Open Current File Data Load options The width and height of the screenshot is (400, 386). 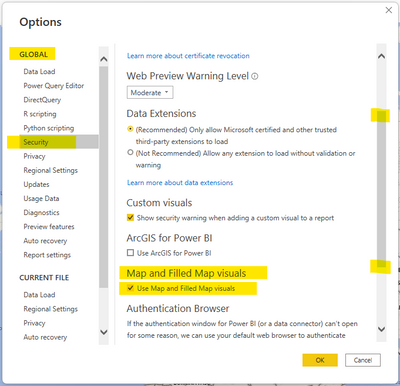point(39,295)
